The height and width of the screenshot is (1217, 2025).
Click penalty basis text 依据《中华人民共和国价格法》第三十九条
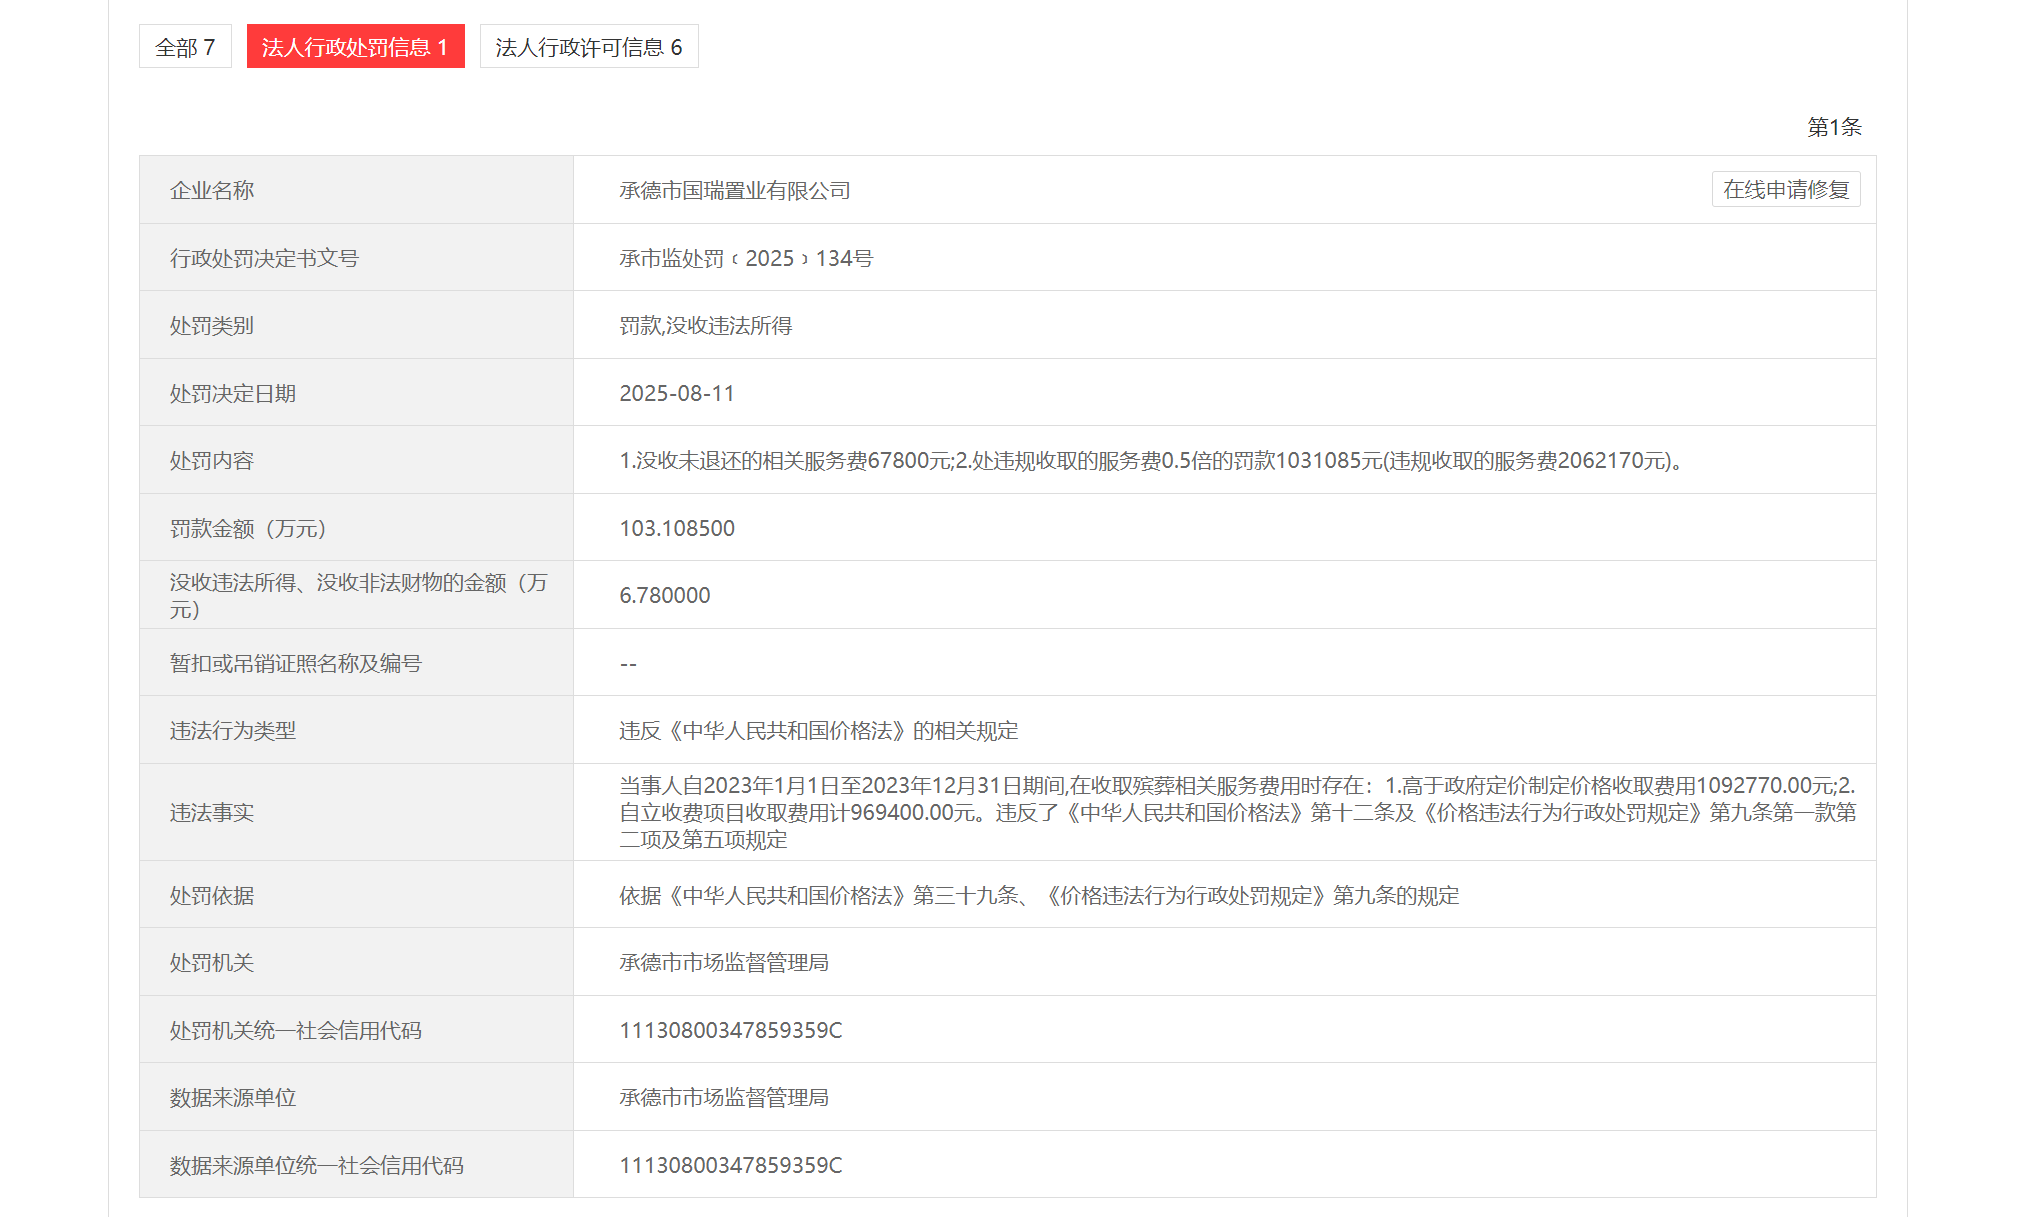coord(1039,896)
